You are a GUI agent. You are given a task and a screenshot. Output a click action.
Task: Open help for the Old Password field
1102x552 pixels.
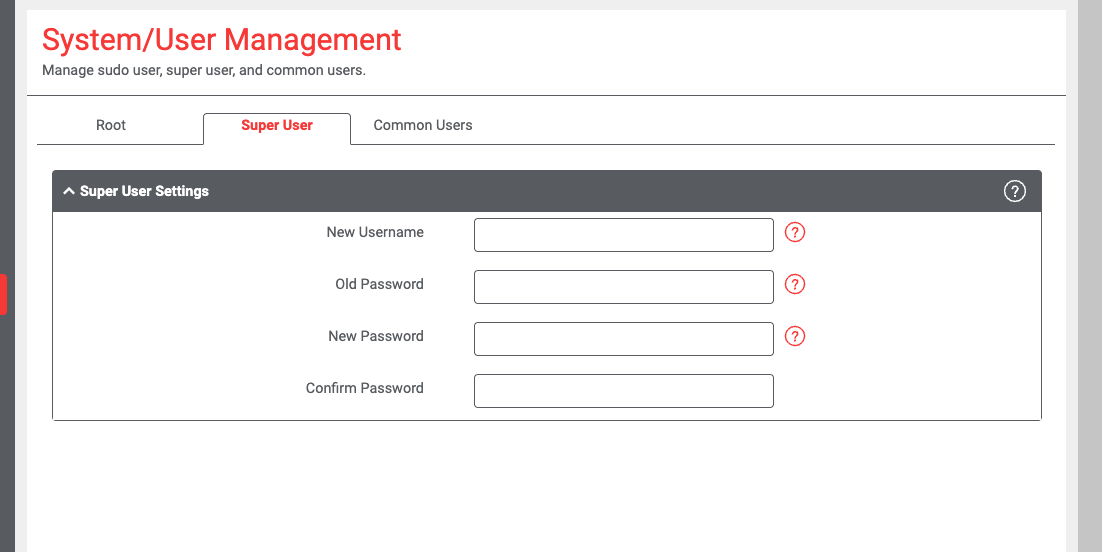(x=795, y=285)
